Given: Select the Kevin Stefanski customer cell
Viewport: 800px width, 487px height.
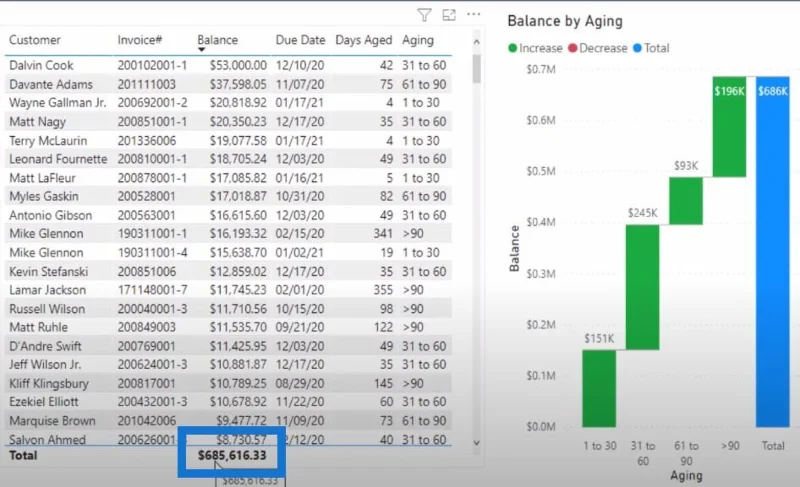Looking at the screenshot, I should (x=48, y=271).
